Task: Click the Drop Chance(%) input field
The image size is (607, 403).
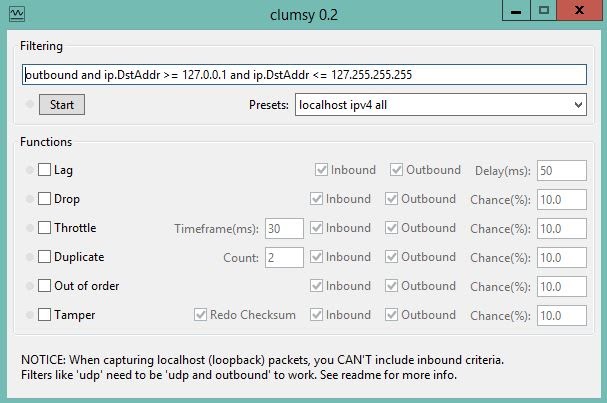Action: 562,199
